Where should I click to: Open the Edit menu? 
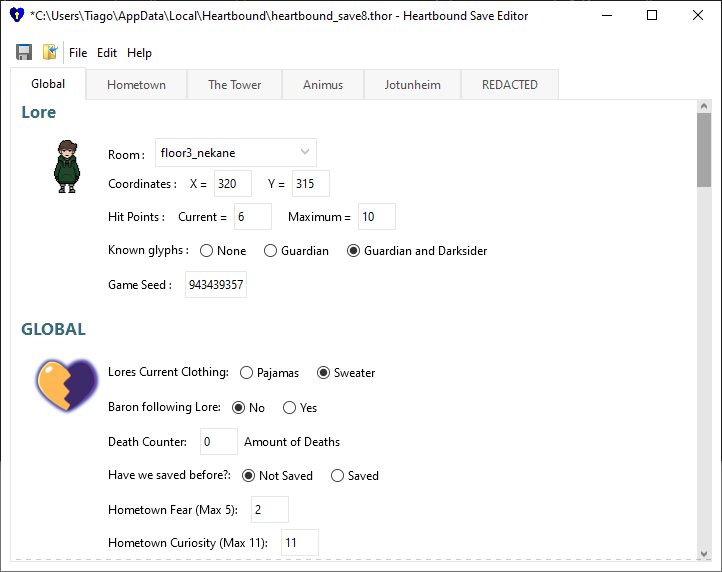click(x=107, y=53)
